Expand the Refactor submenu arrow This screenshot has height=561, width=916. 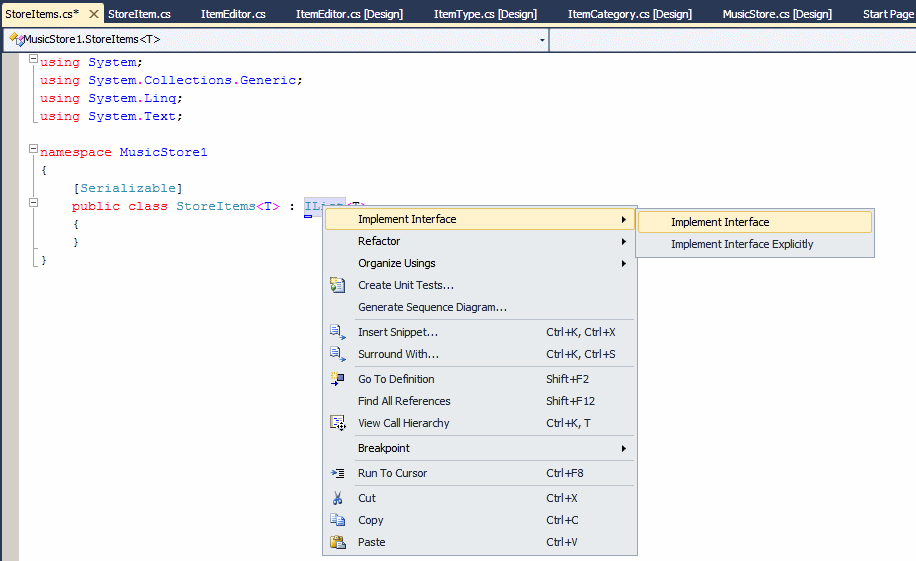pos(624,241)
